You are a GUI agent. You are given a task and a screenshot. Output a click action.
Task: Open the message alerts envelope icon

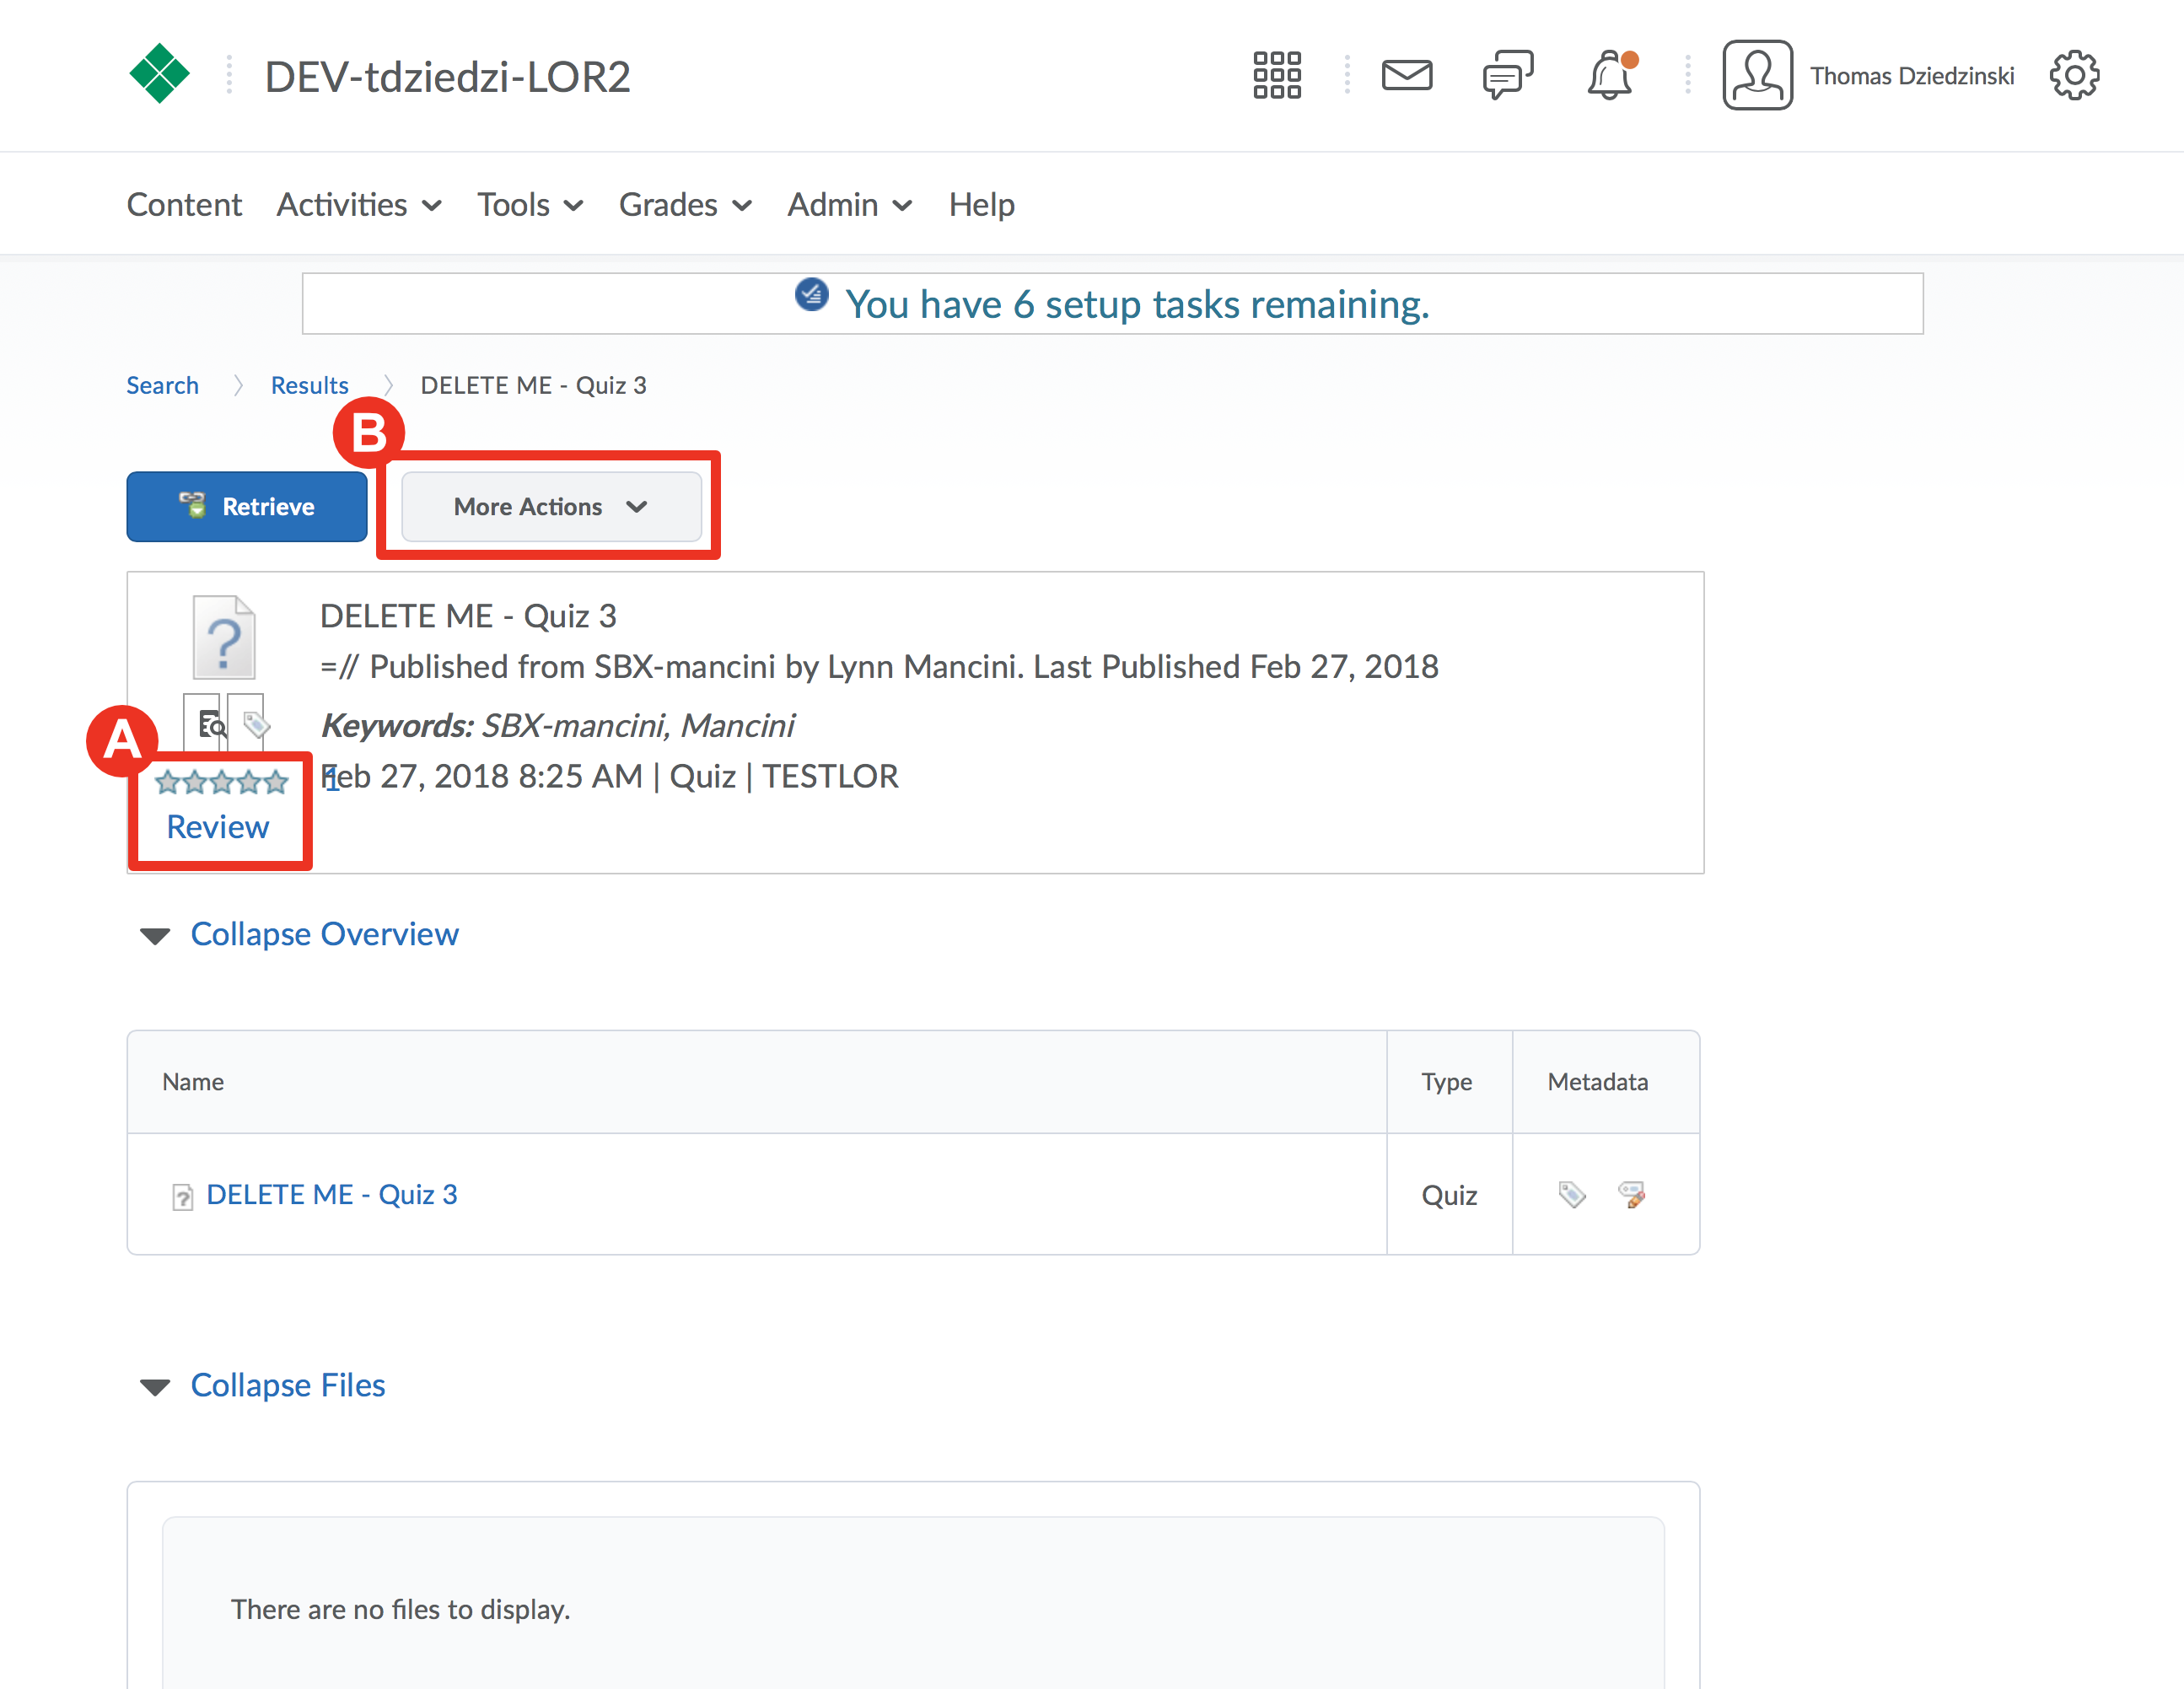pyautogui.click(x=1407, y=76)
